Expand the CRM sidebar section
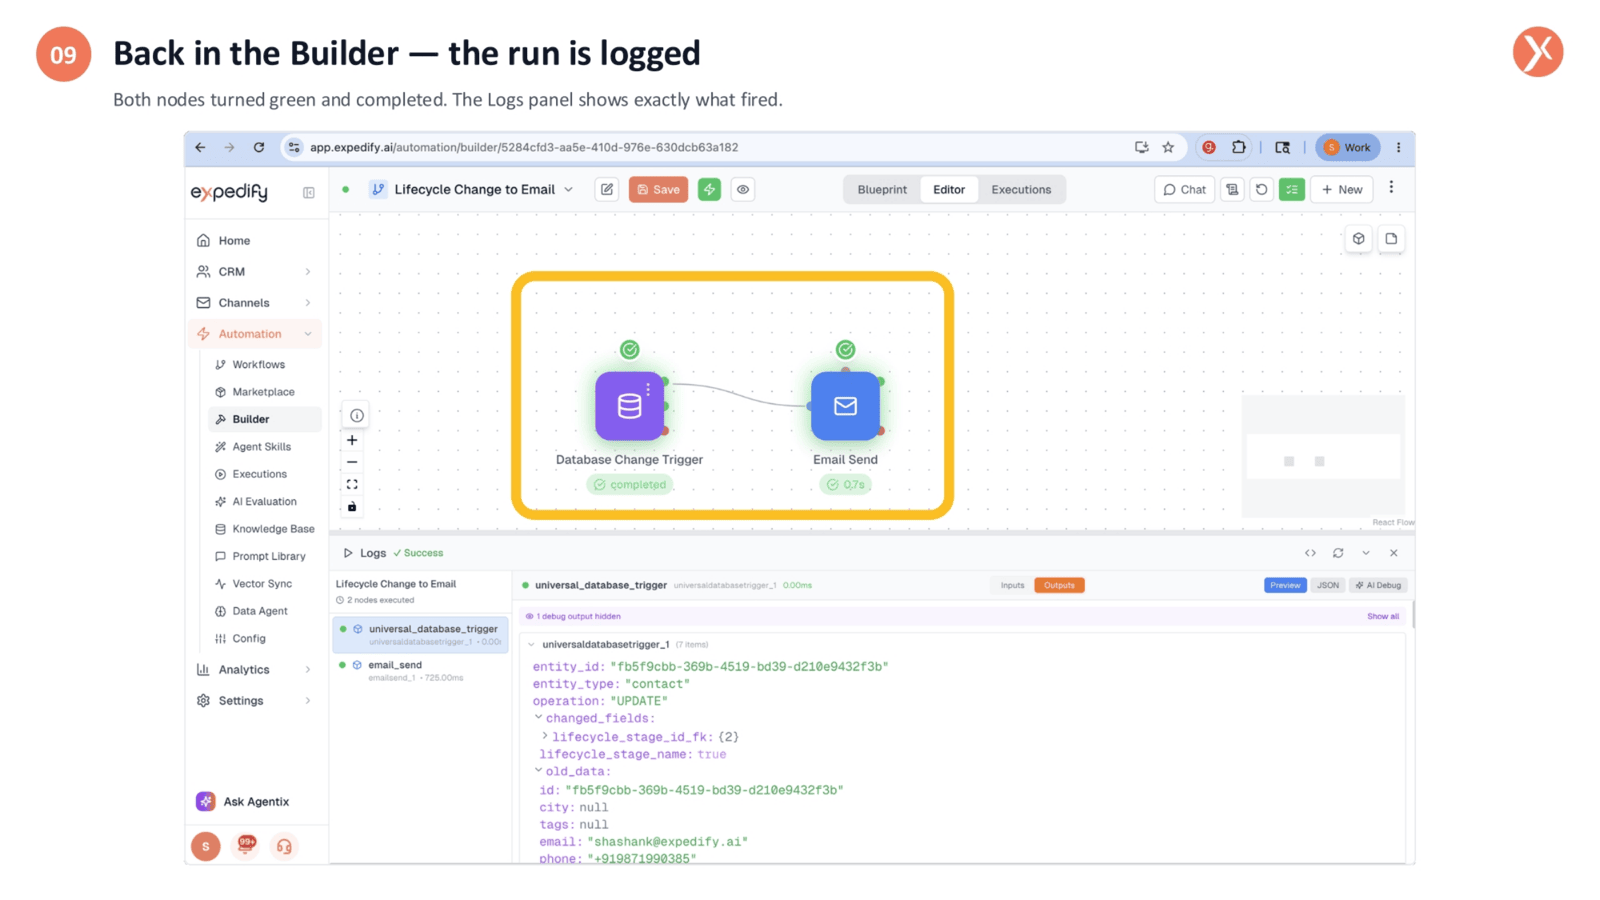Image resolution: width=1600 pixels, height=900 pixels. 254,271
